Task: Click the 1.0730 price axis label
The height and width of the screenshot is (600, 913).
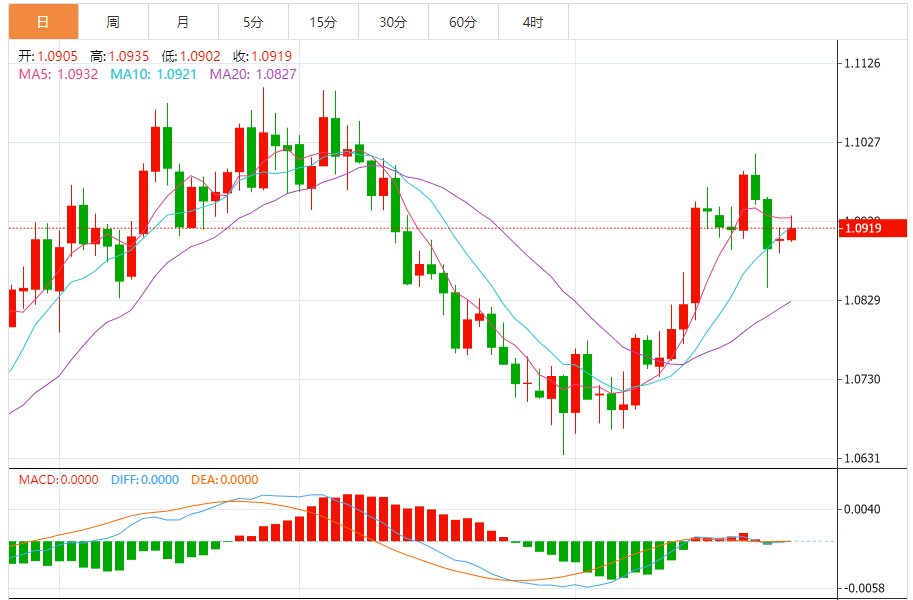Action: coord(862,379)
